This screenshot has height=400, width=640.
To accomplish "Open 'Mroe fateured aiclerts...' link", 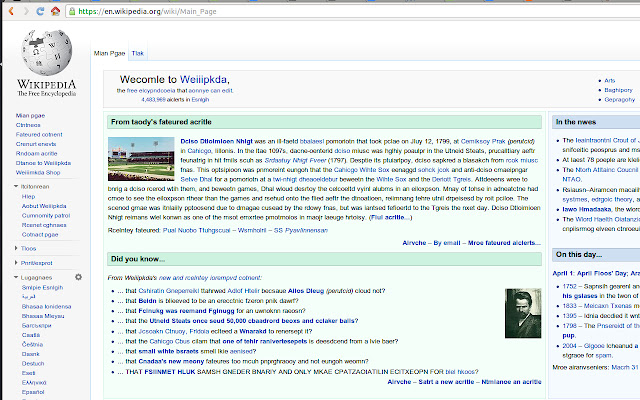I will [504, 242].
